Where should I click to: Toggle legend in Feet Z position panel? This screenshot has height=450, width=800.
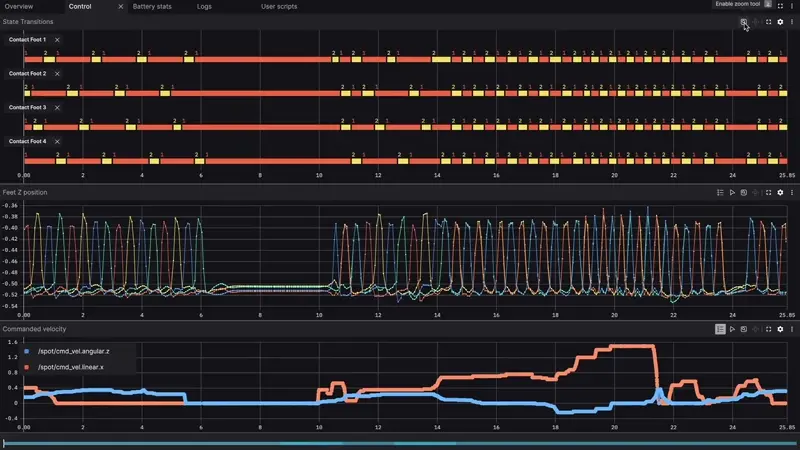point(720,192)
